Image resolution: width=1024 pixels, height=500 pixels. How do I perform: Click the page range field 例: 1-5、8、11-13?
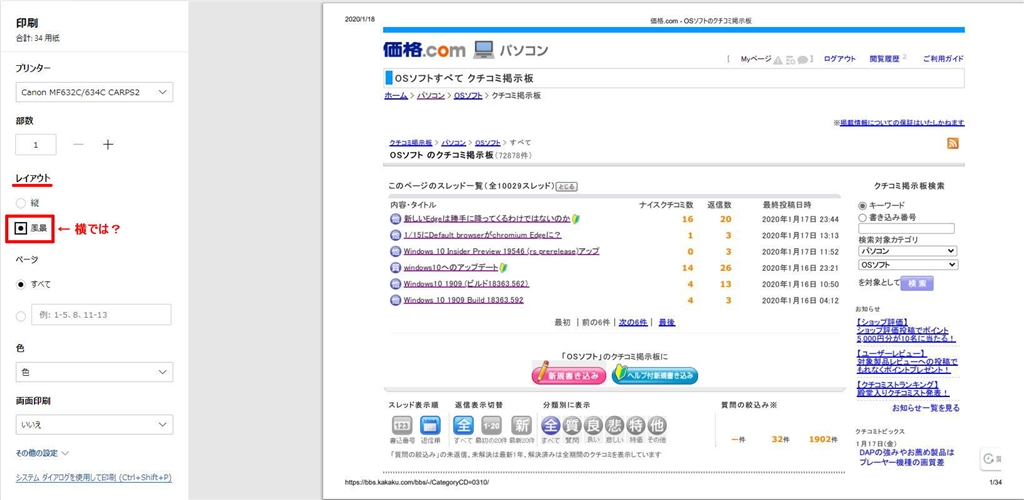[x=102, y=315]
